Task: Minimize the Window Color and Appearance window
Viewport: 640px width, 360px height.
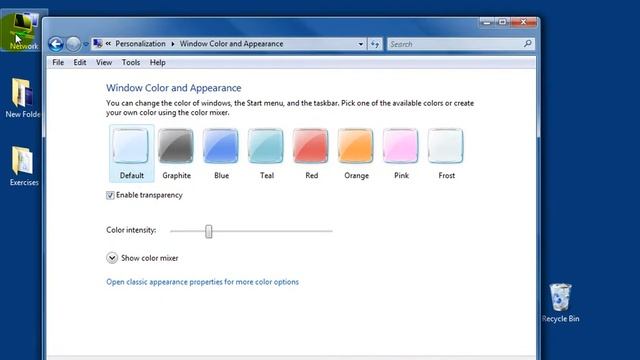Action: tap(487, 22)
